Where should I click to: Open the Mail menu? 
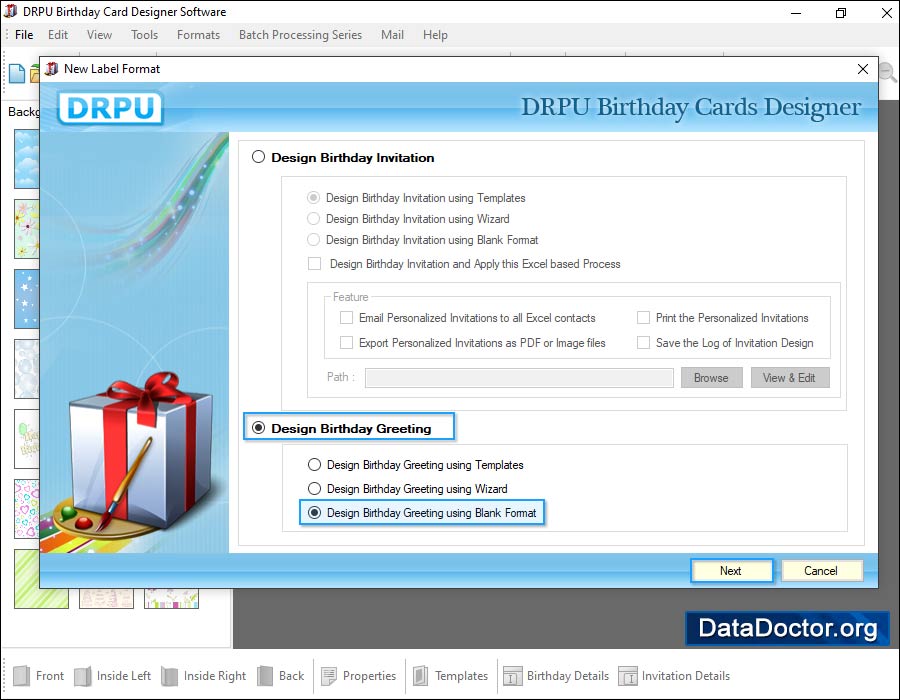[x=392, y=35]
